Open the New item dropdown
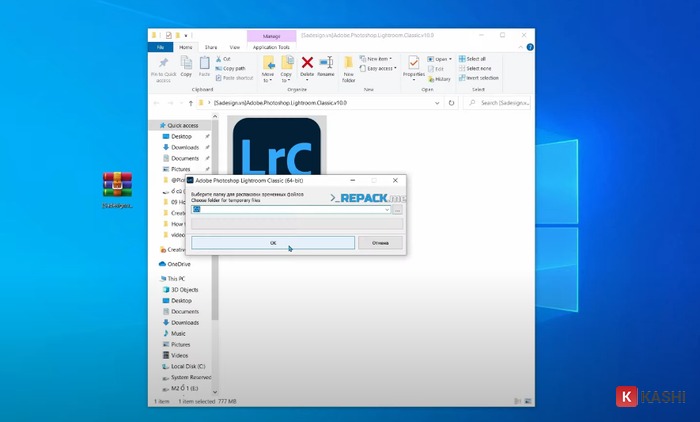This screenshot has width=700, height=422. [378, 59]
